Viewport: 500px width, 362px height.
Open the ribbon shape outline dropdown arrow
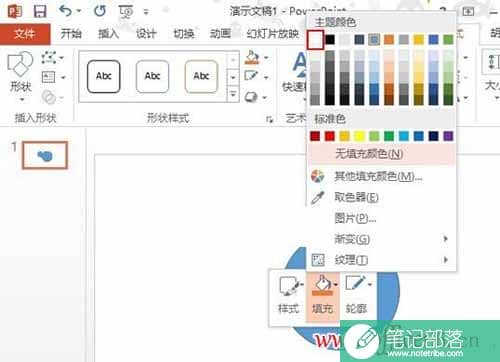(266, 78)
